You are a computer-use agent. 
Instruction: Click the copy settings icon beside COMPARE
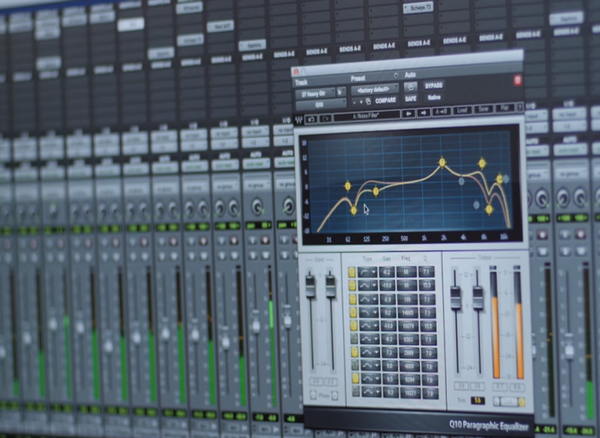(368, 101)
